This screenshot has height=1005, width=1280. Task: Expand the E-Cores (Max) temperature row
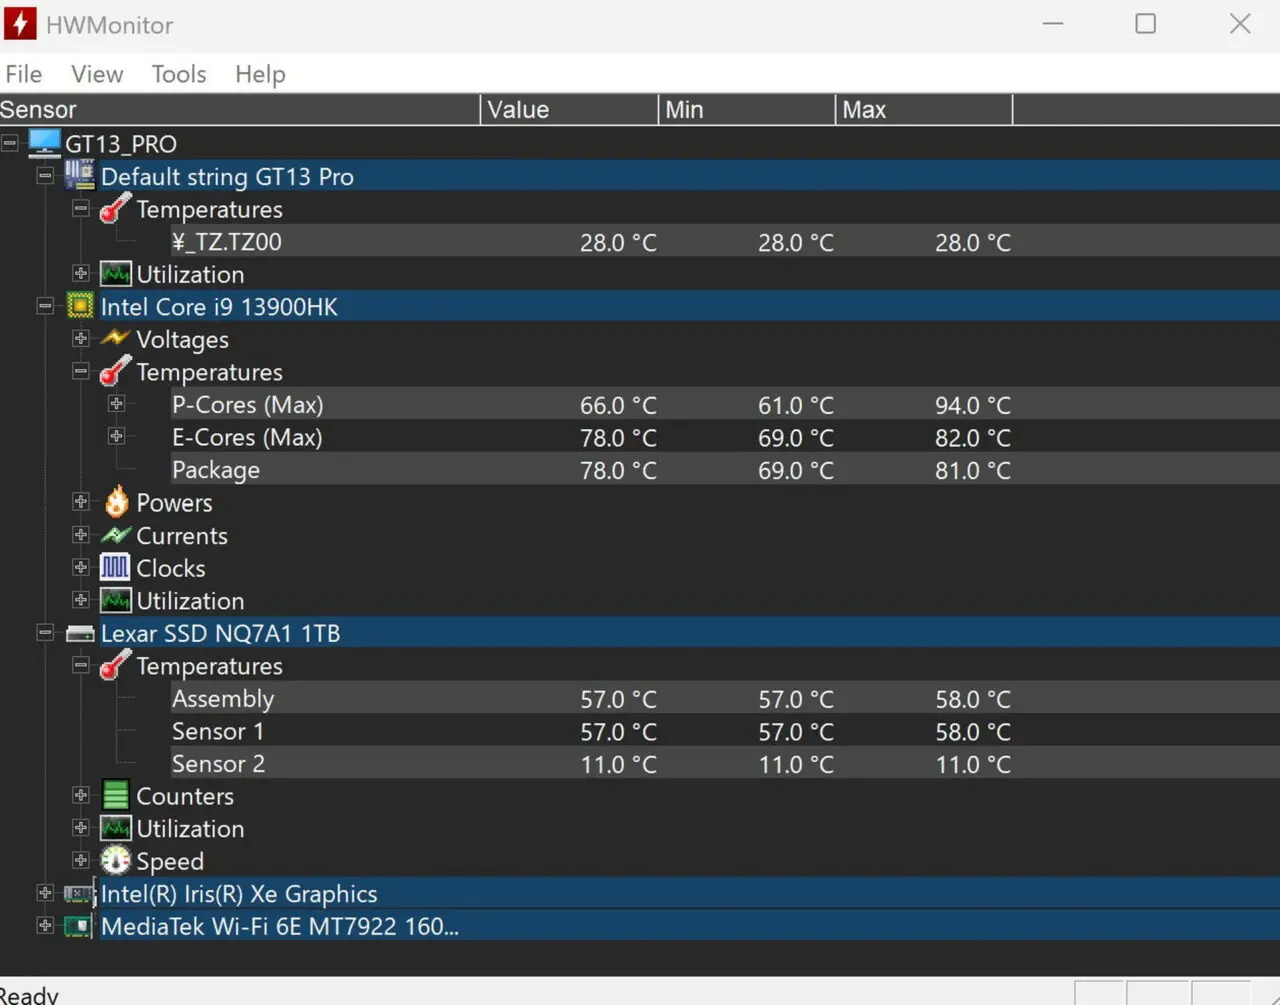(x=117, y=437)
